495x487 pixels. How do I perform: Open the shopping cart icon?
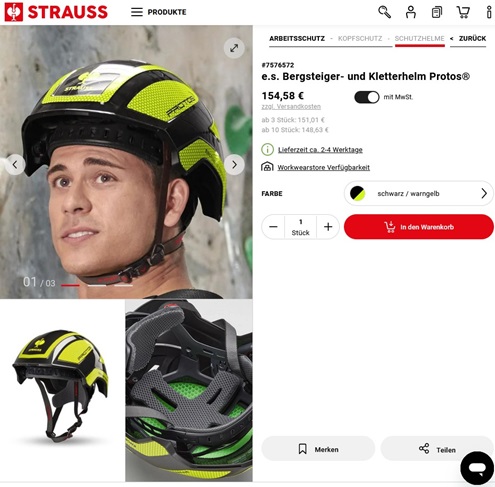463,12
